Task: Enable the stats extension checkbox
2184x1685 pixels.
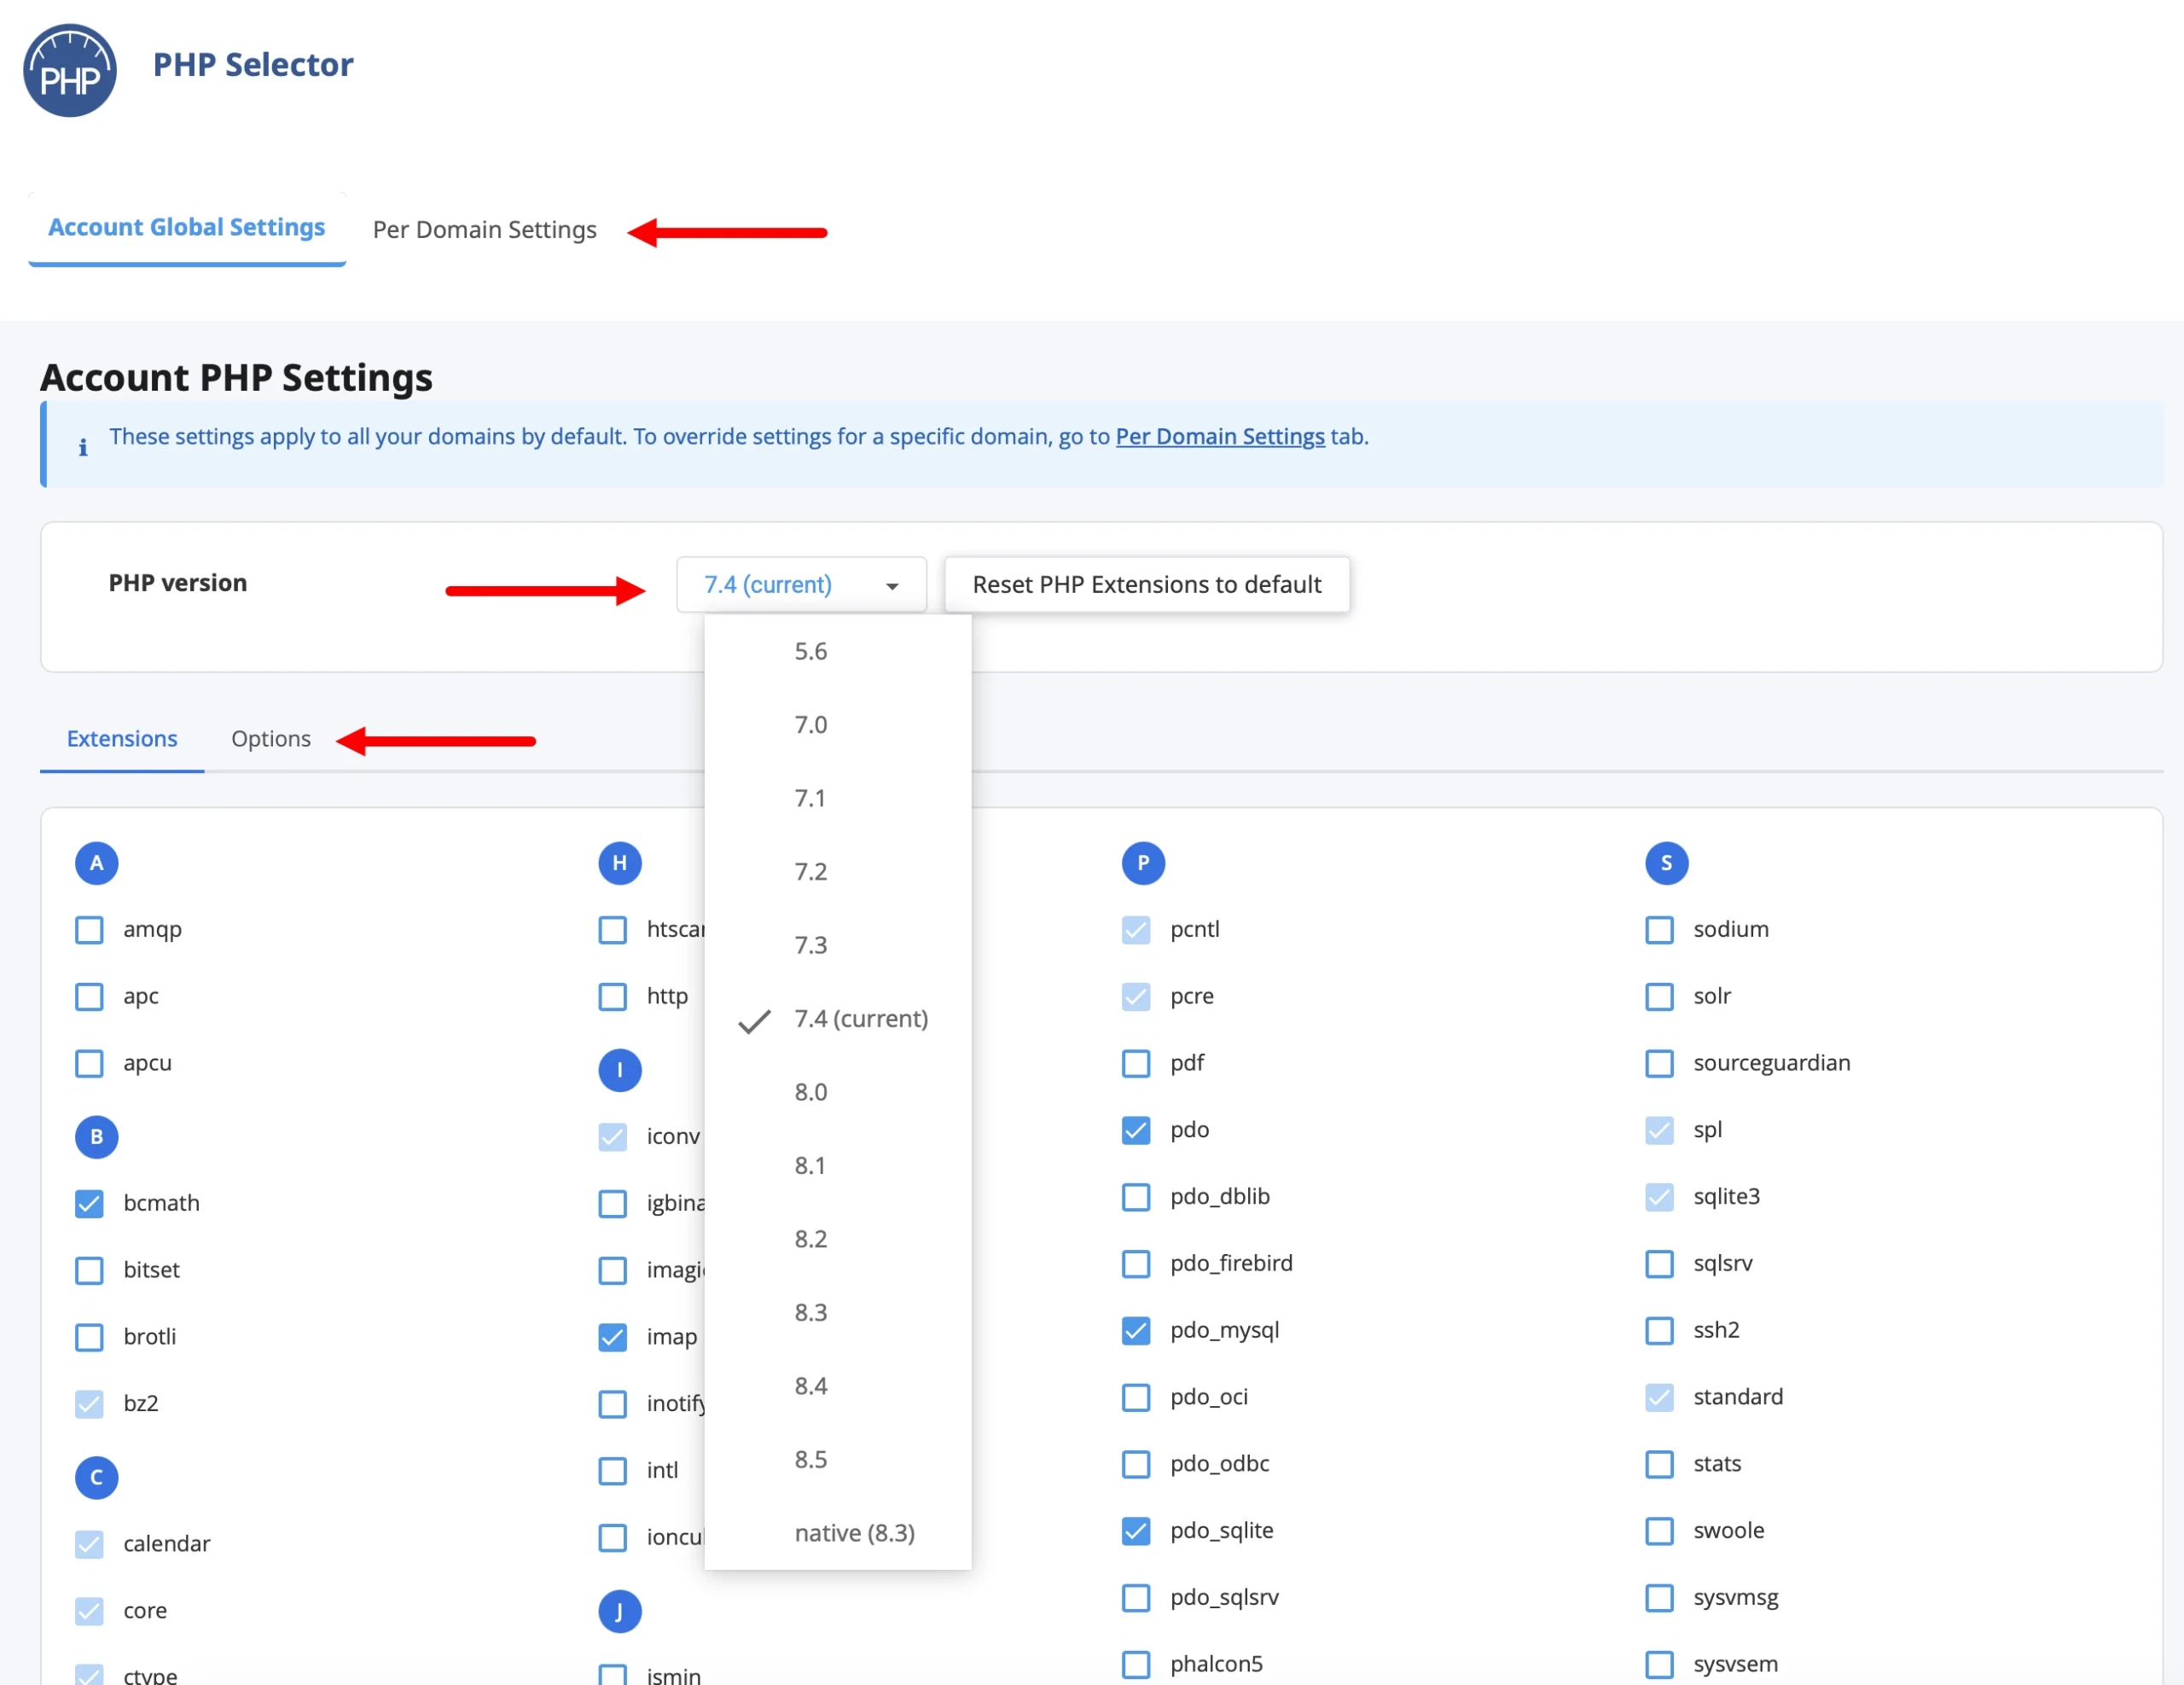Action: 1660,1464
